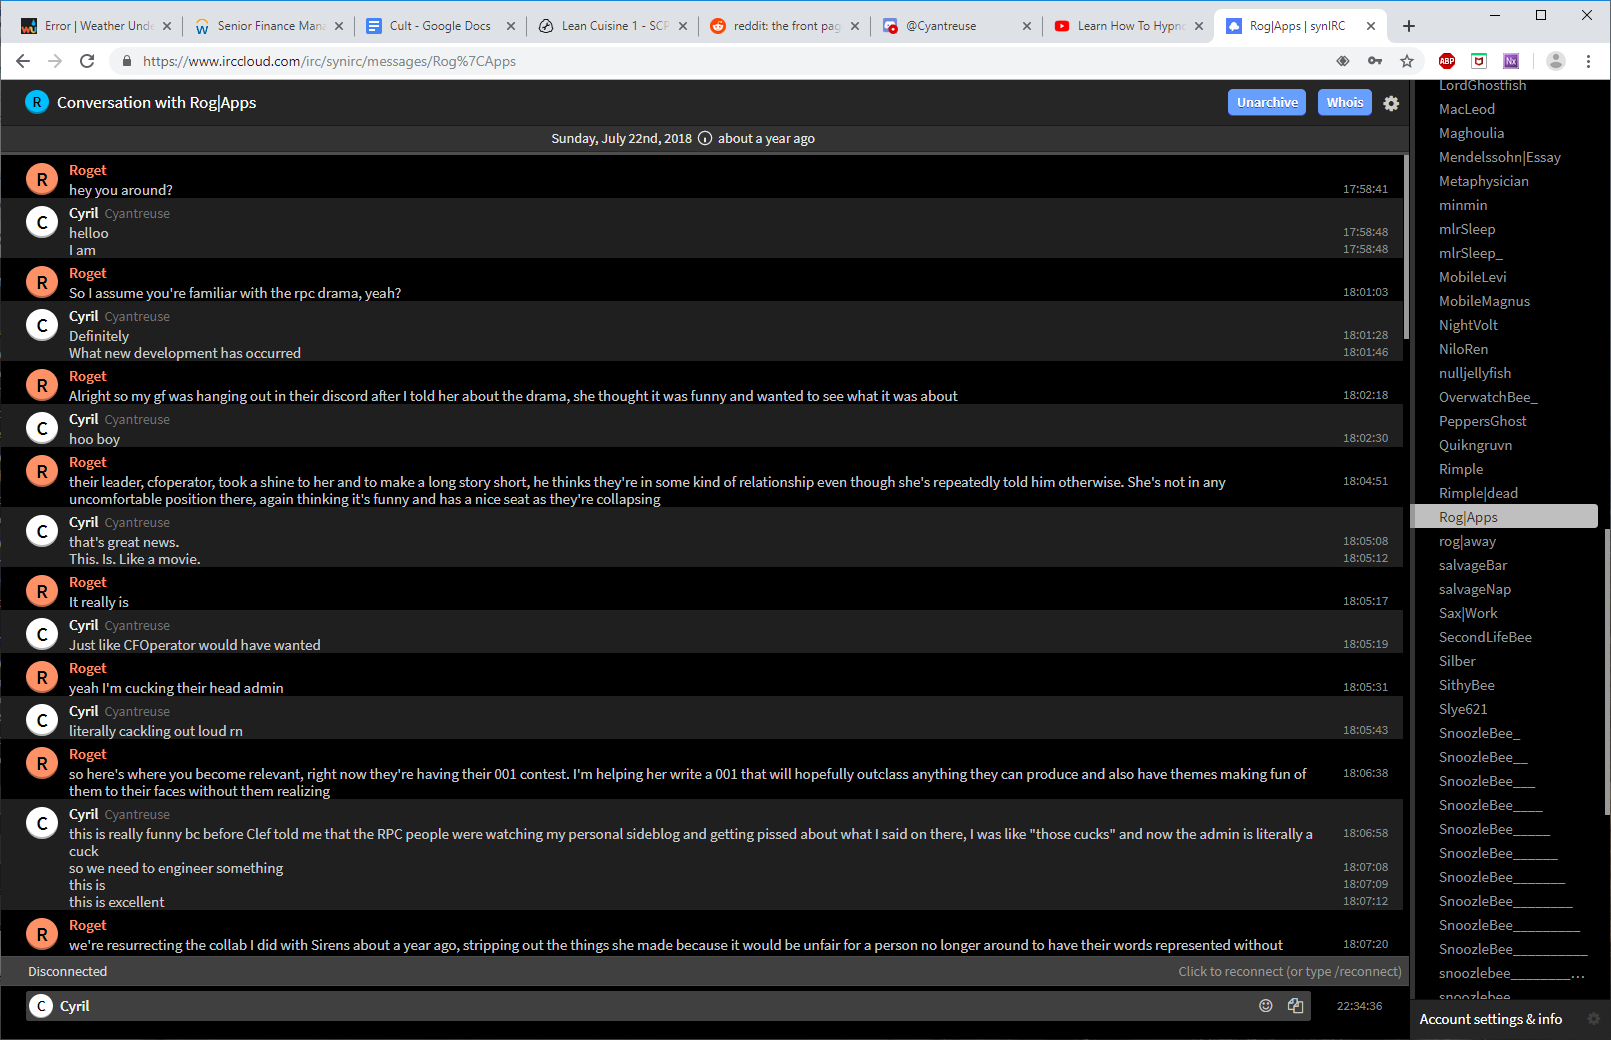Go back with browser back arrow
Image resolution: width=1611 pixels, height=1040 pixels.
tap(23, 61)
